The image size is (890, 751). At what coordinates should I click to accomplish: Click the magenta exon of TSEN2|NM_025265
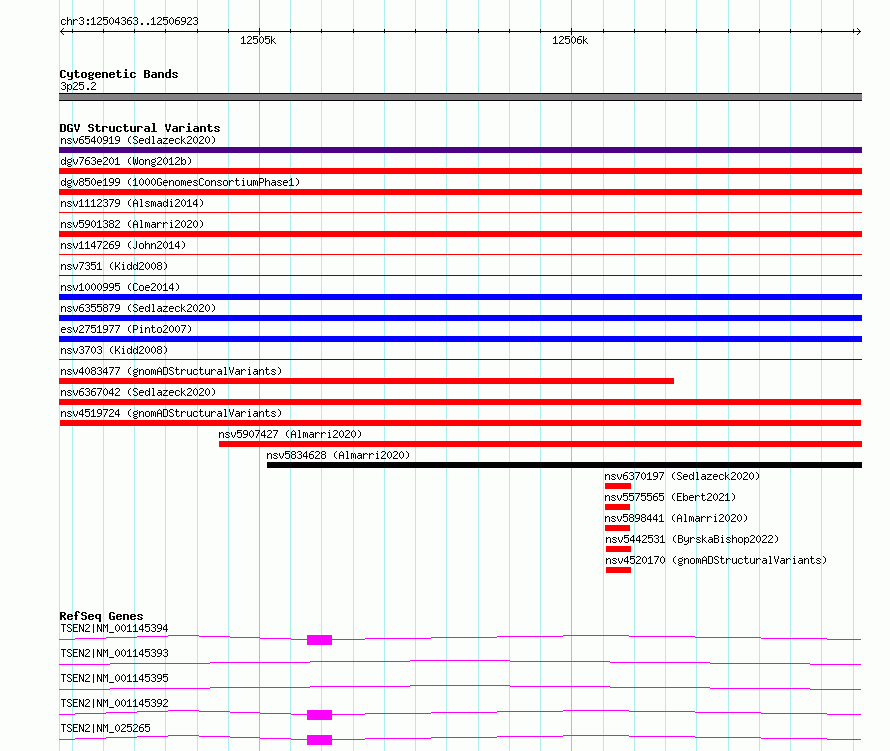coord(320,740)
